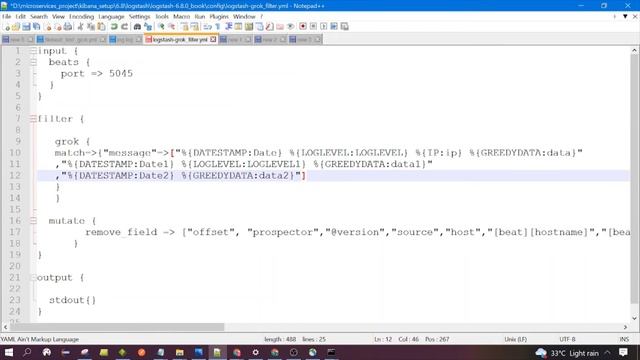640x360 pixels.
Task: Close the logstash-grok_filter.yml tab with its red X
Action: point(213,40)
